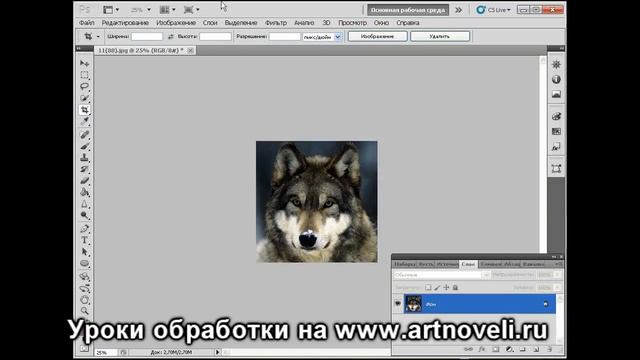Open the Info panel icon in right dock

pyautogui.click(x=556, y=80)
